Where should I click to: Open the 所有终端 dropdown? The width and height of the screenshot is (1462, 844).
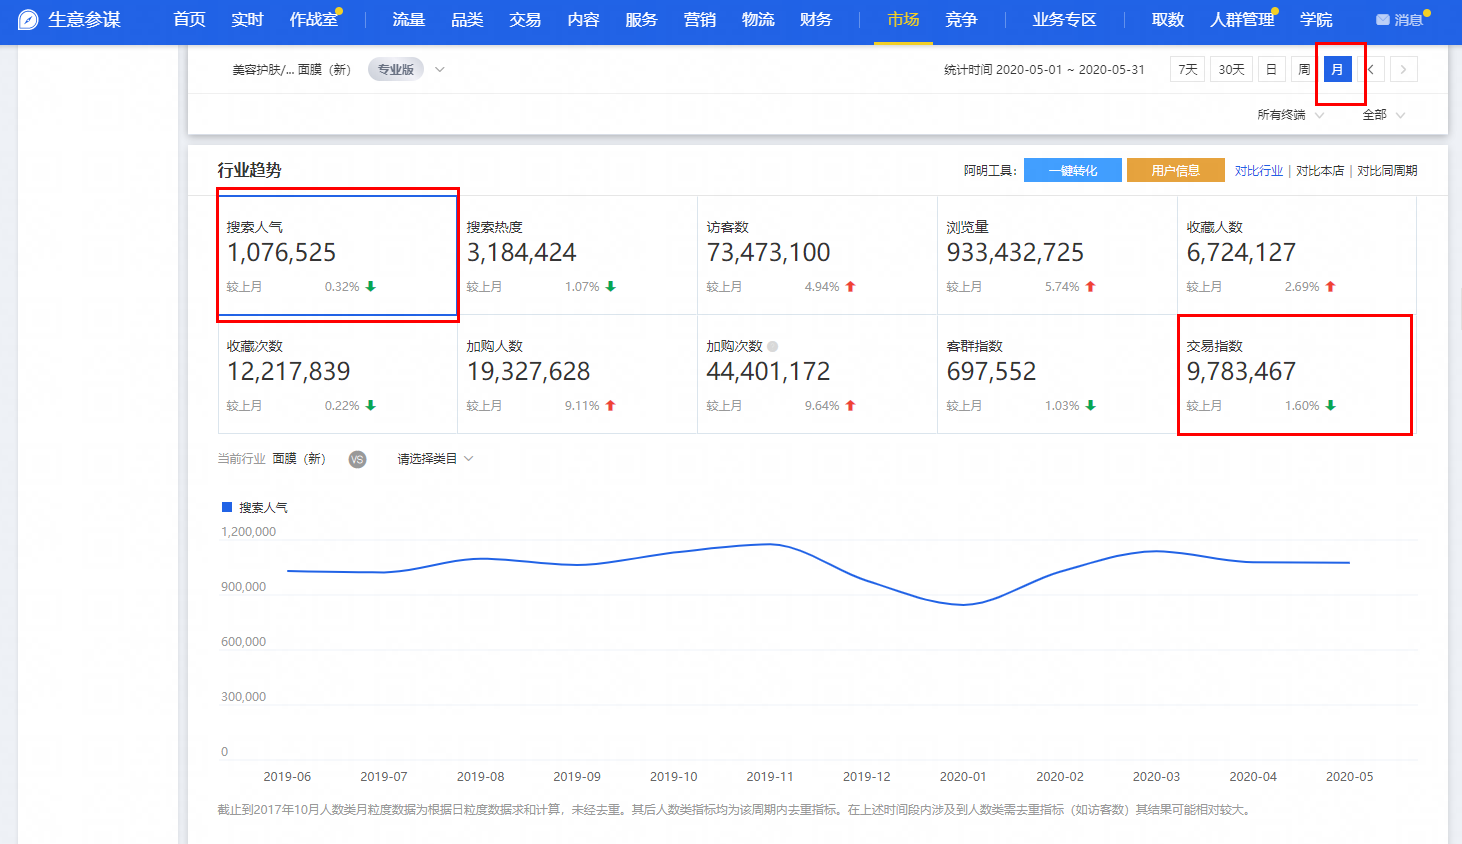[1290, 115]
